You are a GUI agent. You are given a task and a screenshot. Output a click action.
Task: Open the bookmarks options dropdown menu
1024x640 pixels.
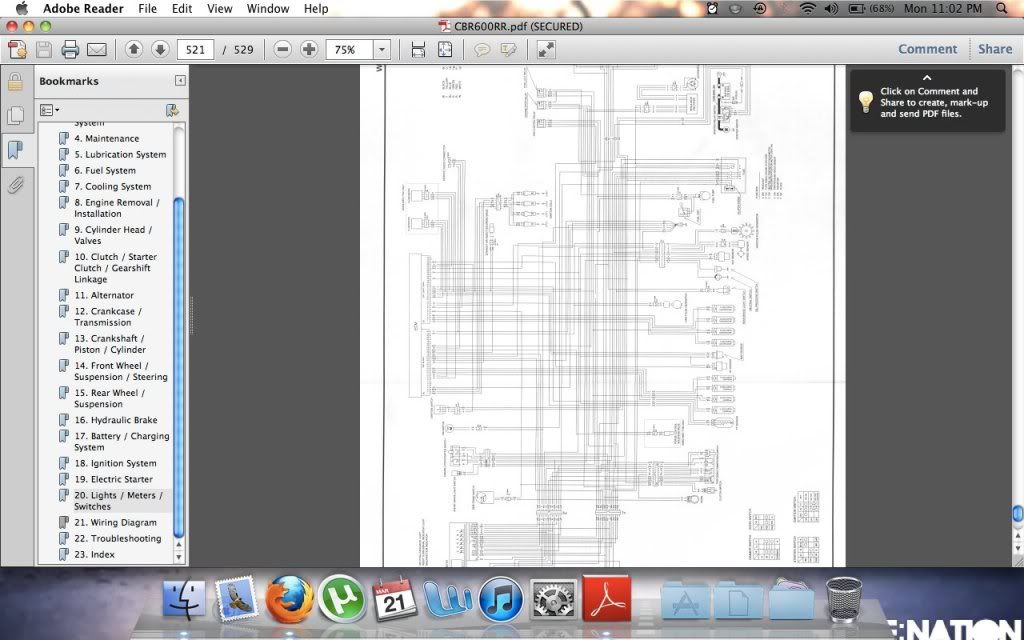(49, 110)
